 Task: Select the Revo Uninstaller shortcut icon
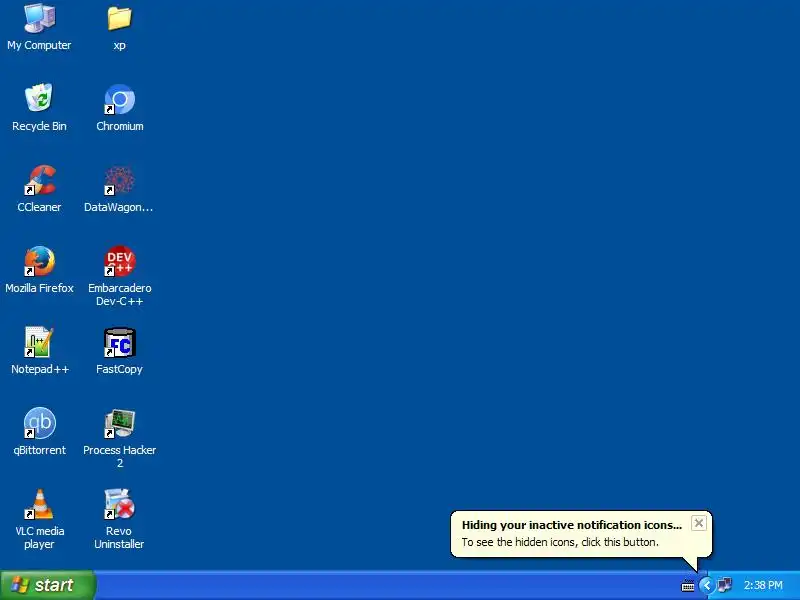[119, 504]
